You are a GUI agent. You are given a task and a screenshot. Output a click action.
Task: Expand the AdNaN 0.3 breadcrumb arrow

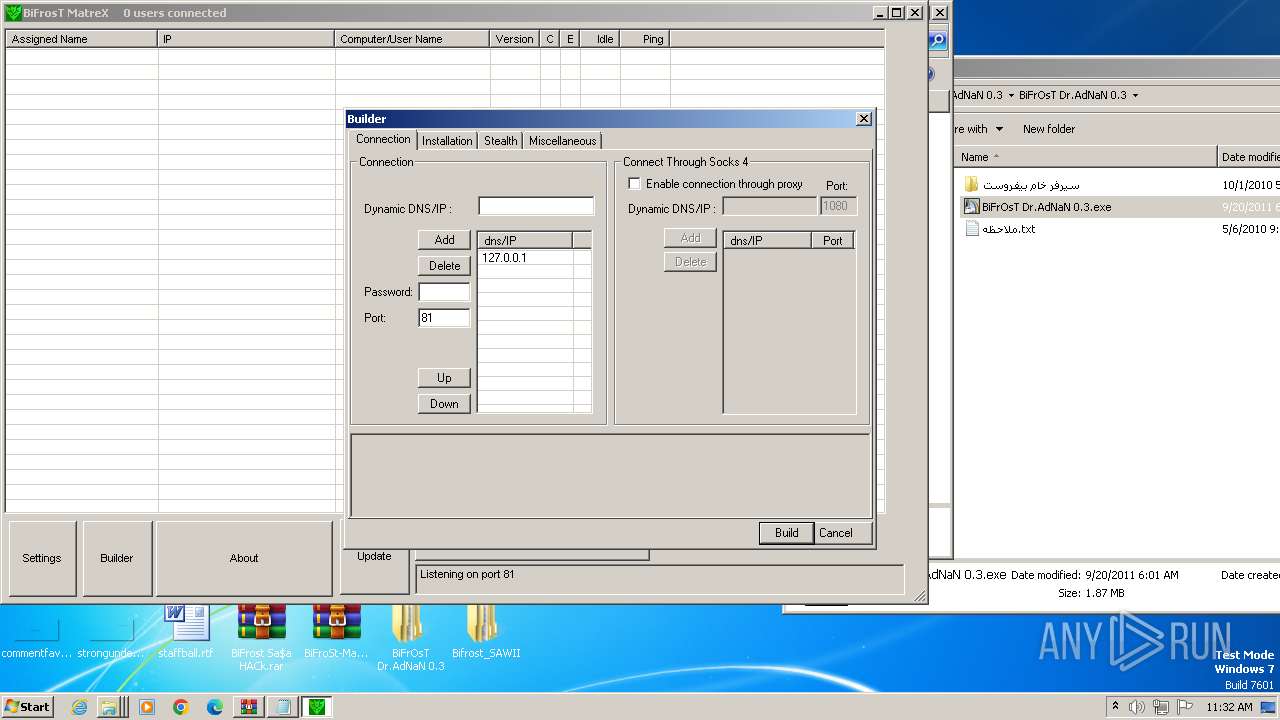coord(1010,95)
